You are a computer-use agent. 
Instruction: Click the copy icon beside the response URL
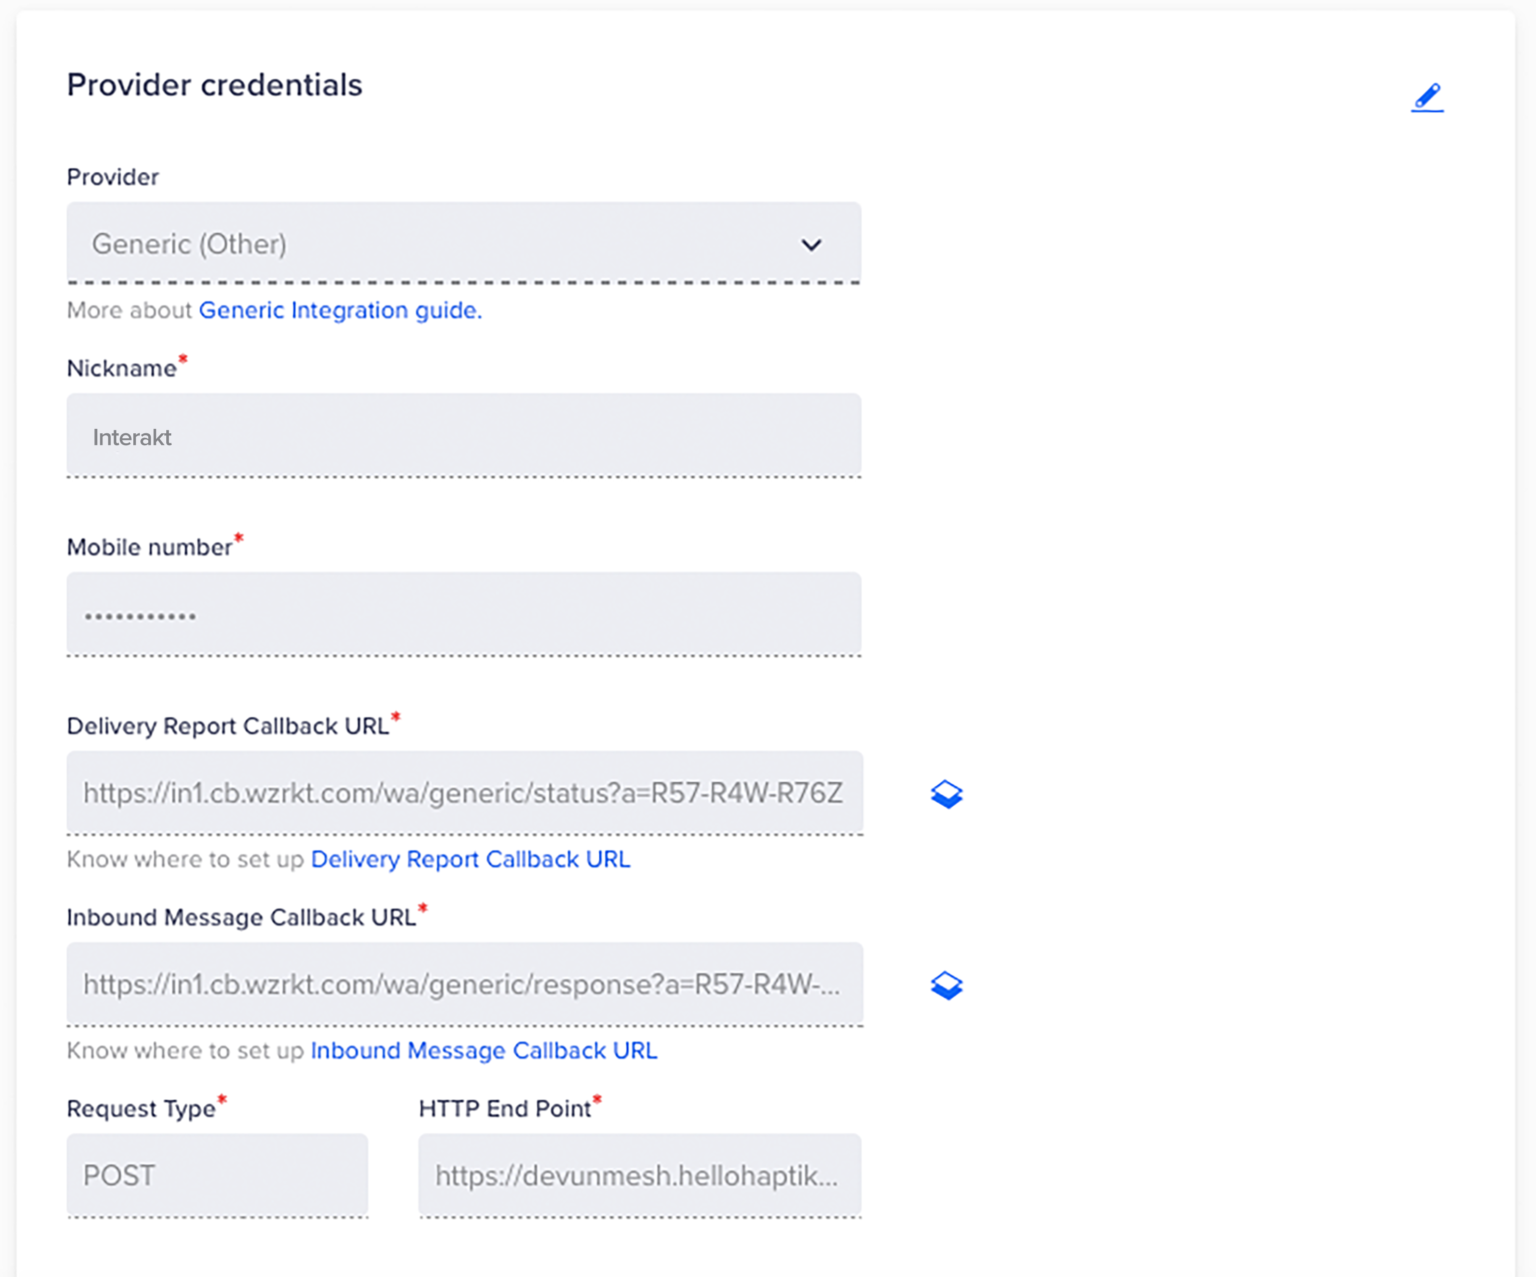click(946, 984)
